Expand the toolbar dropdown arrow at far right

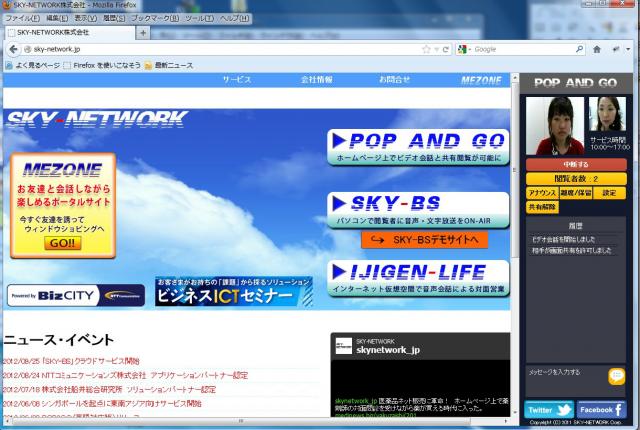click(x=628, y=49)
